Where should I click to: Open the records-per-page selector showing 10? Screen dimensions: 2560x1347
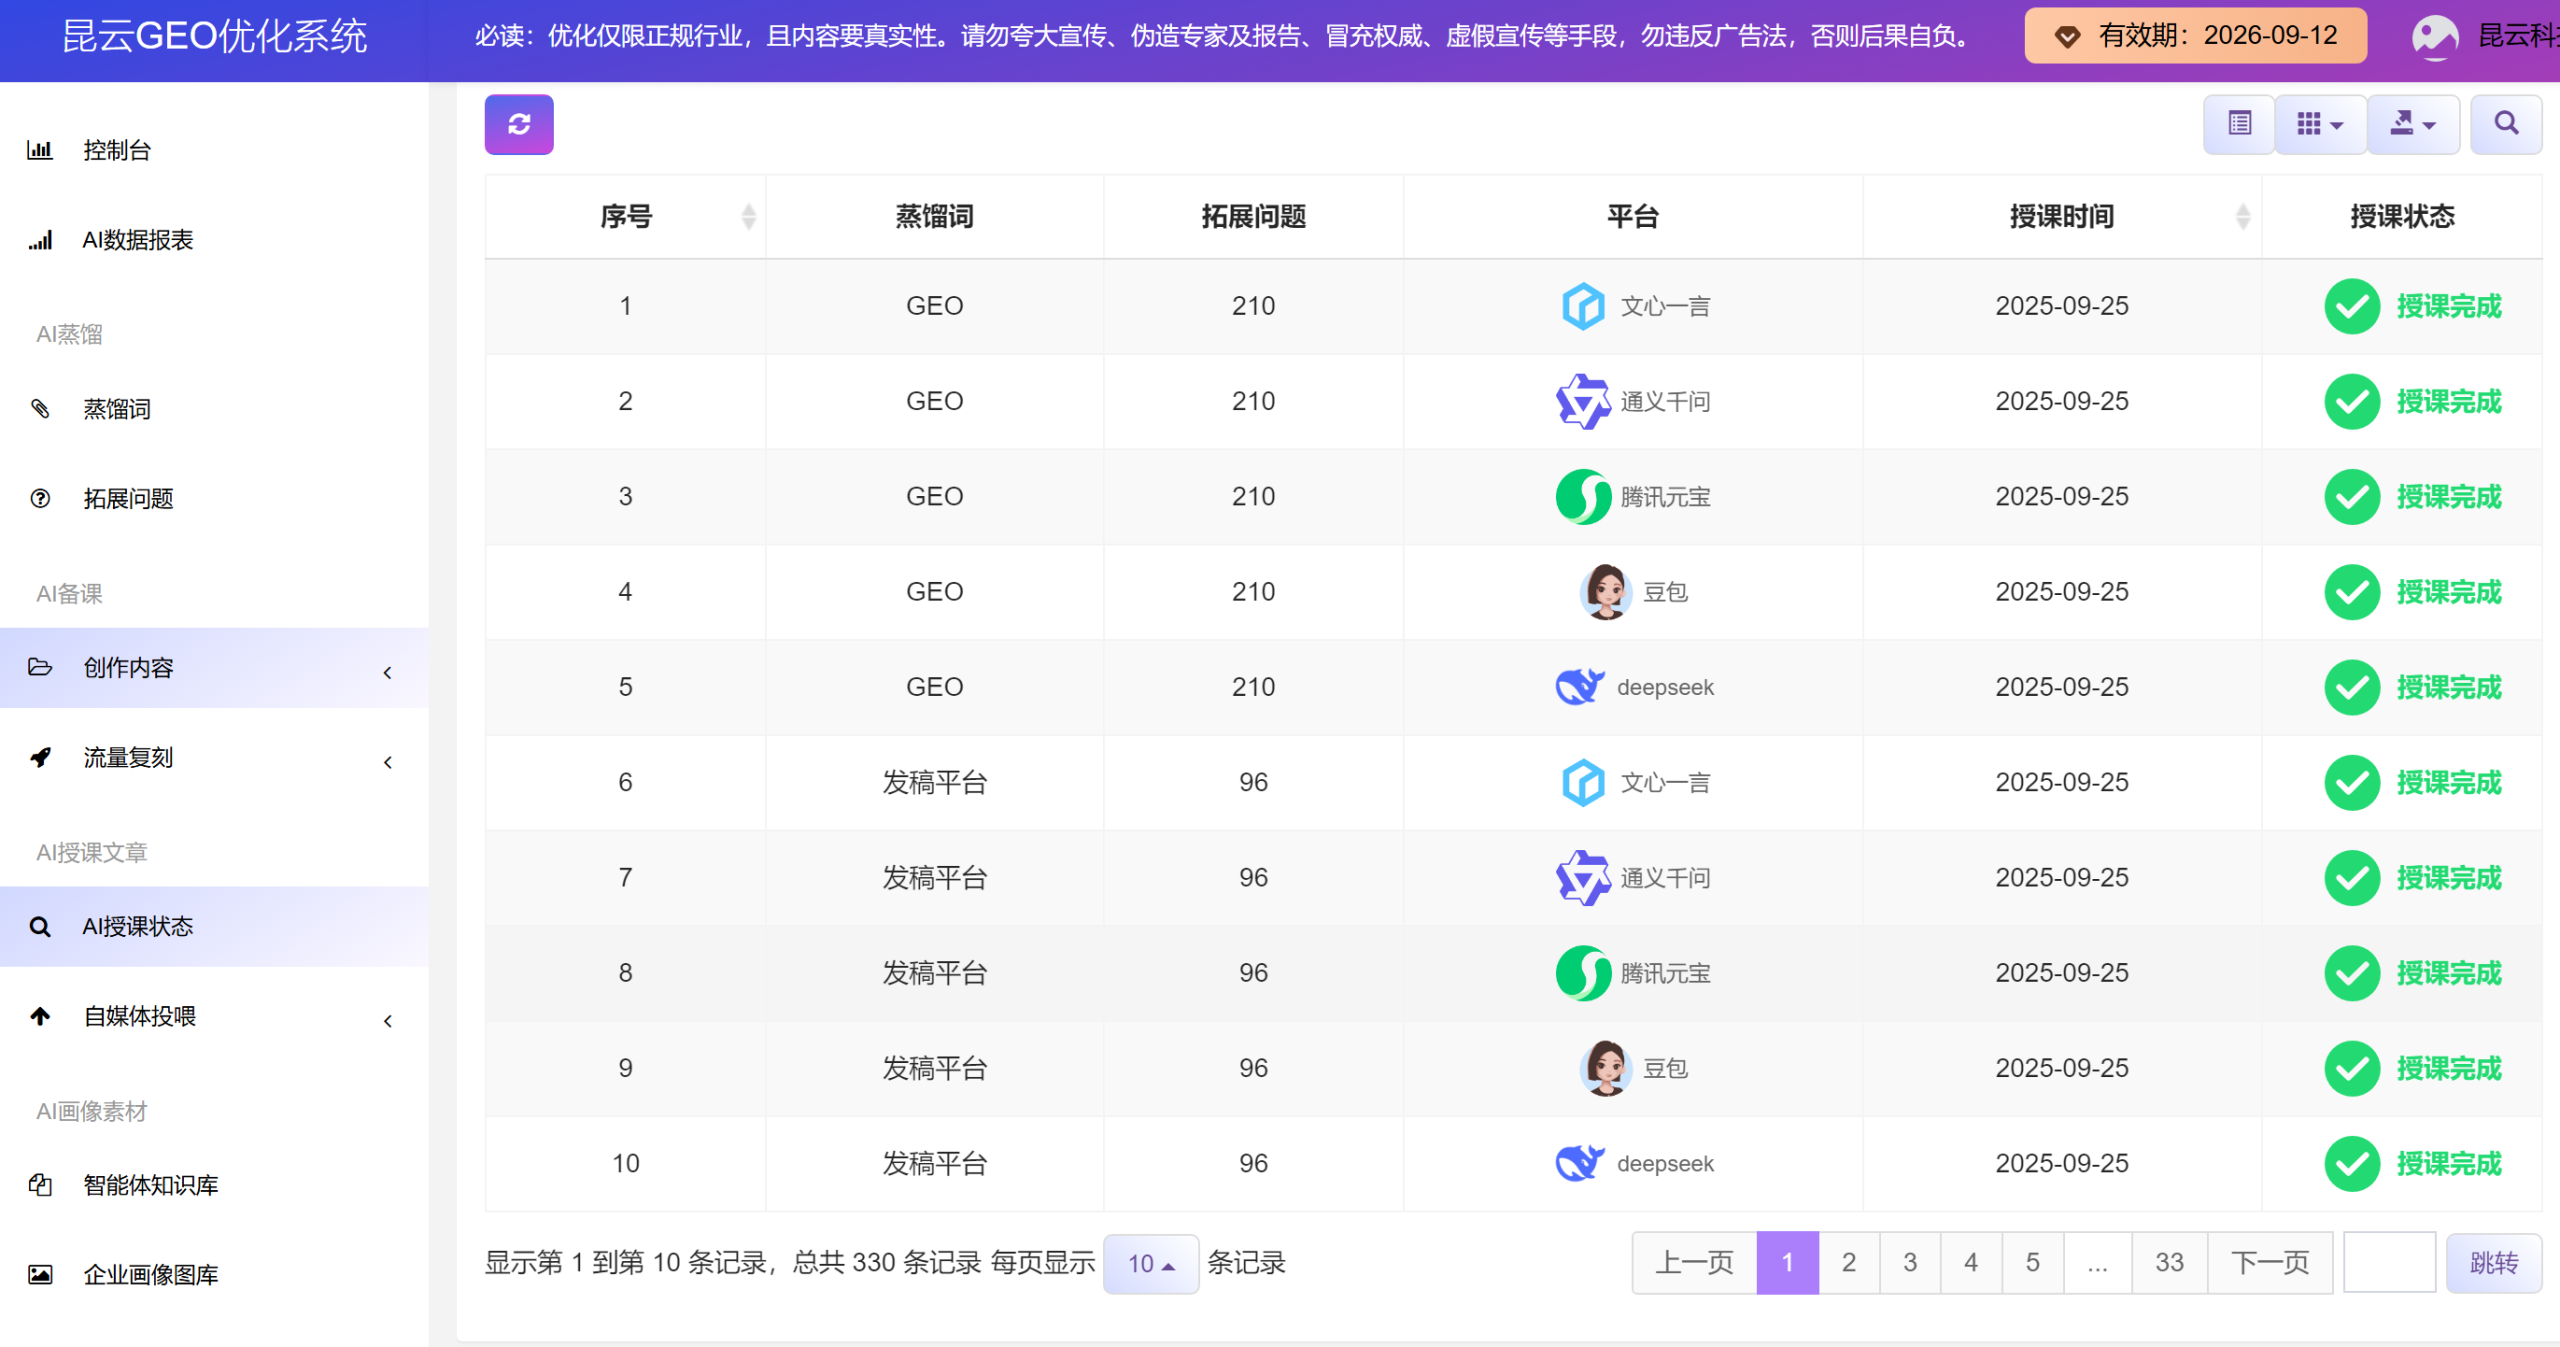click(1150, 1263)
